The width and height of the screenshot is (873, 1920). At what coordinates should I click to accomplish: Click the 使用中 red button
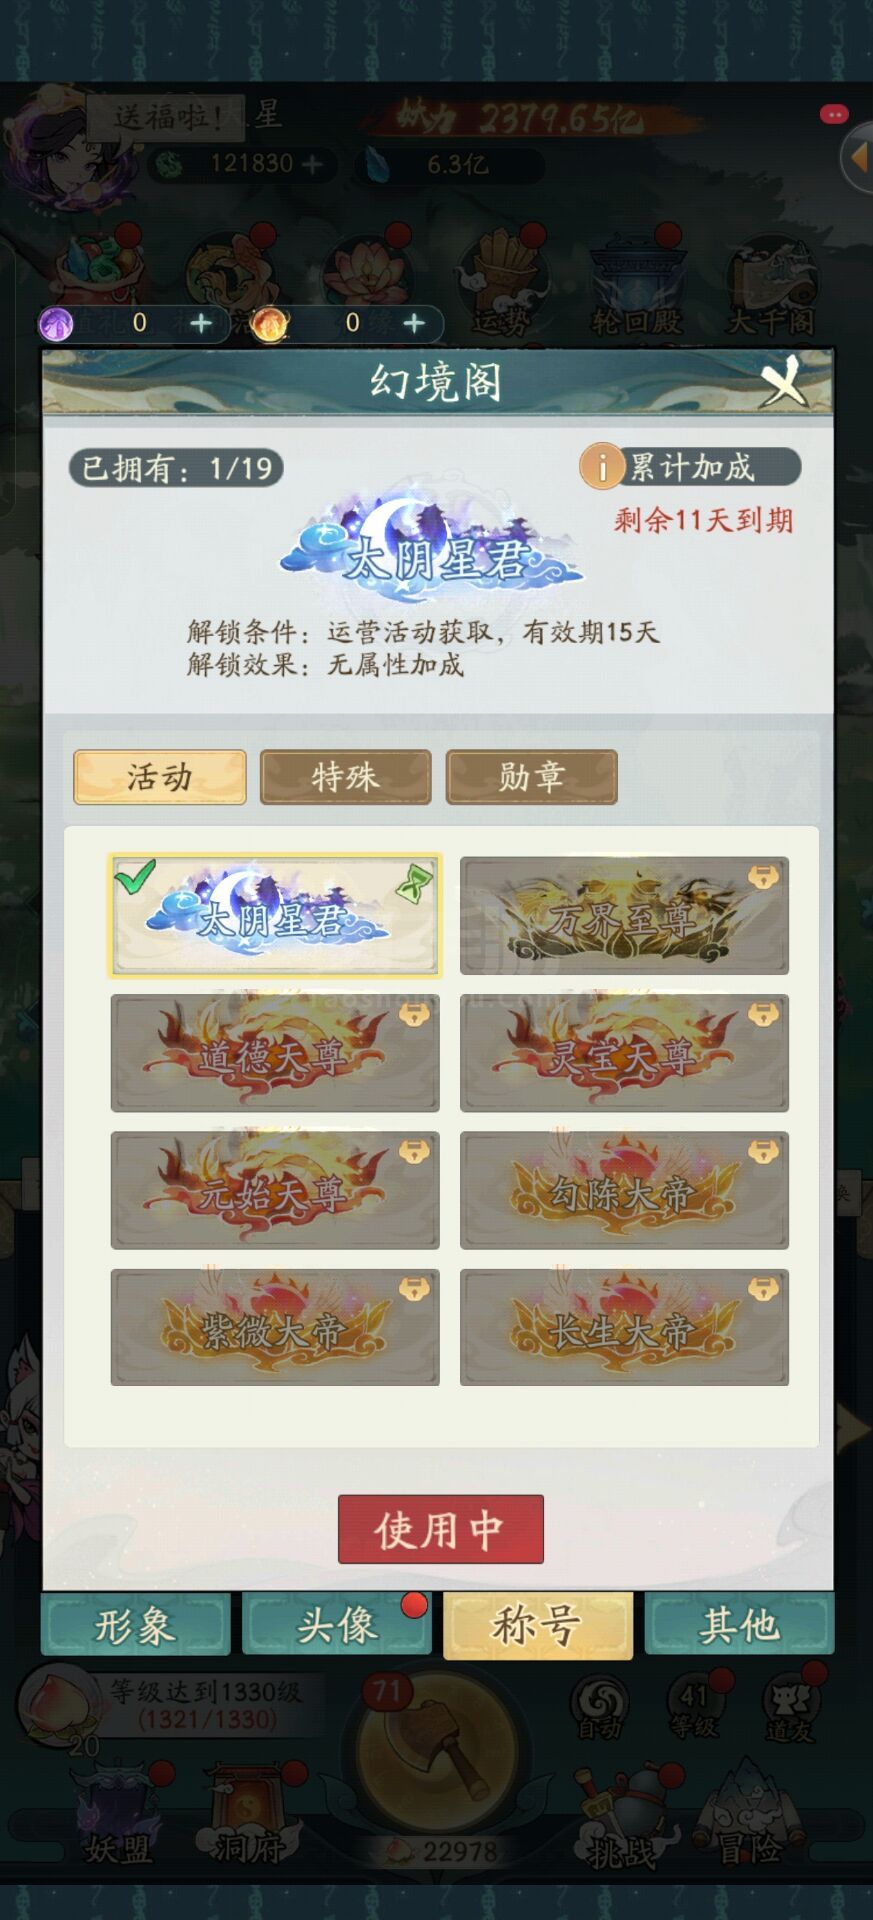tap(440, 1529)
